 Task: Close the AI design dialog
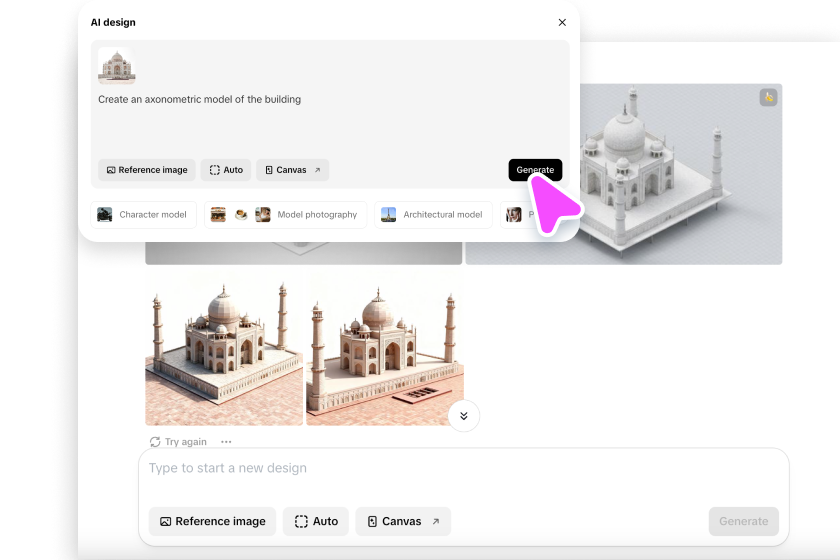pos(561,22)
